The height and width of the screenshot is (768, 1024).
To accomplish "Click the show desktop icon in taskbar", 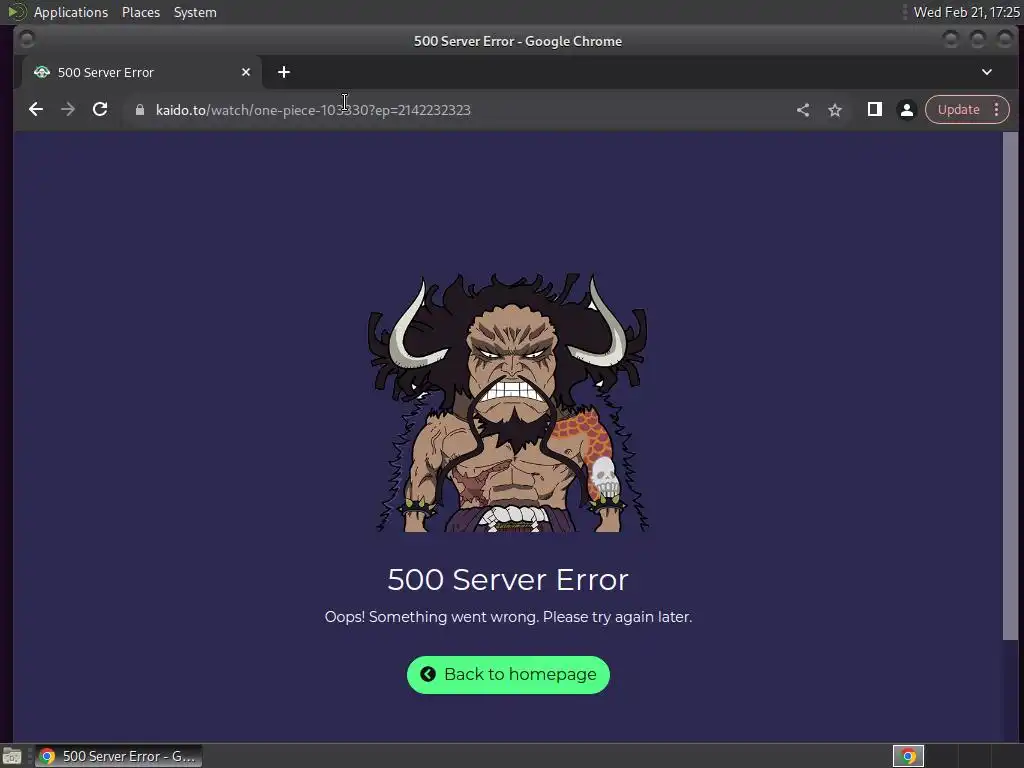I will point(12,756).
